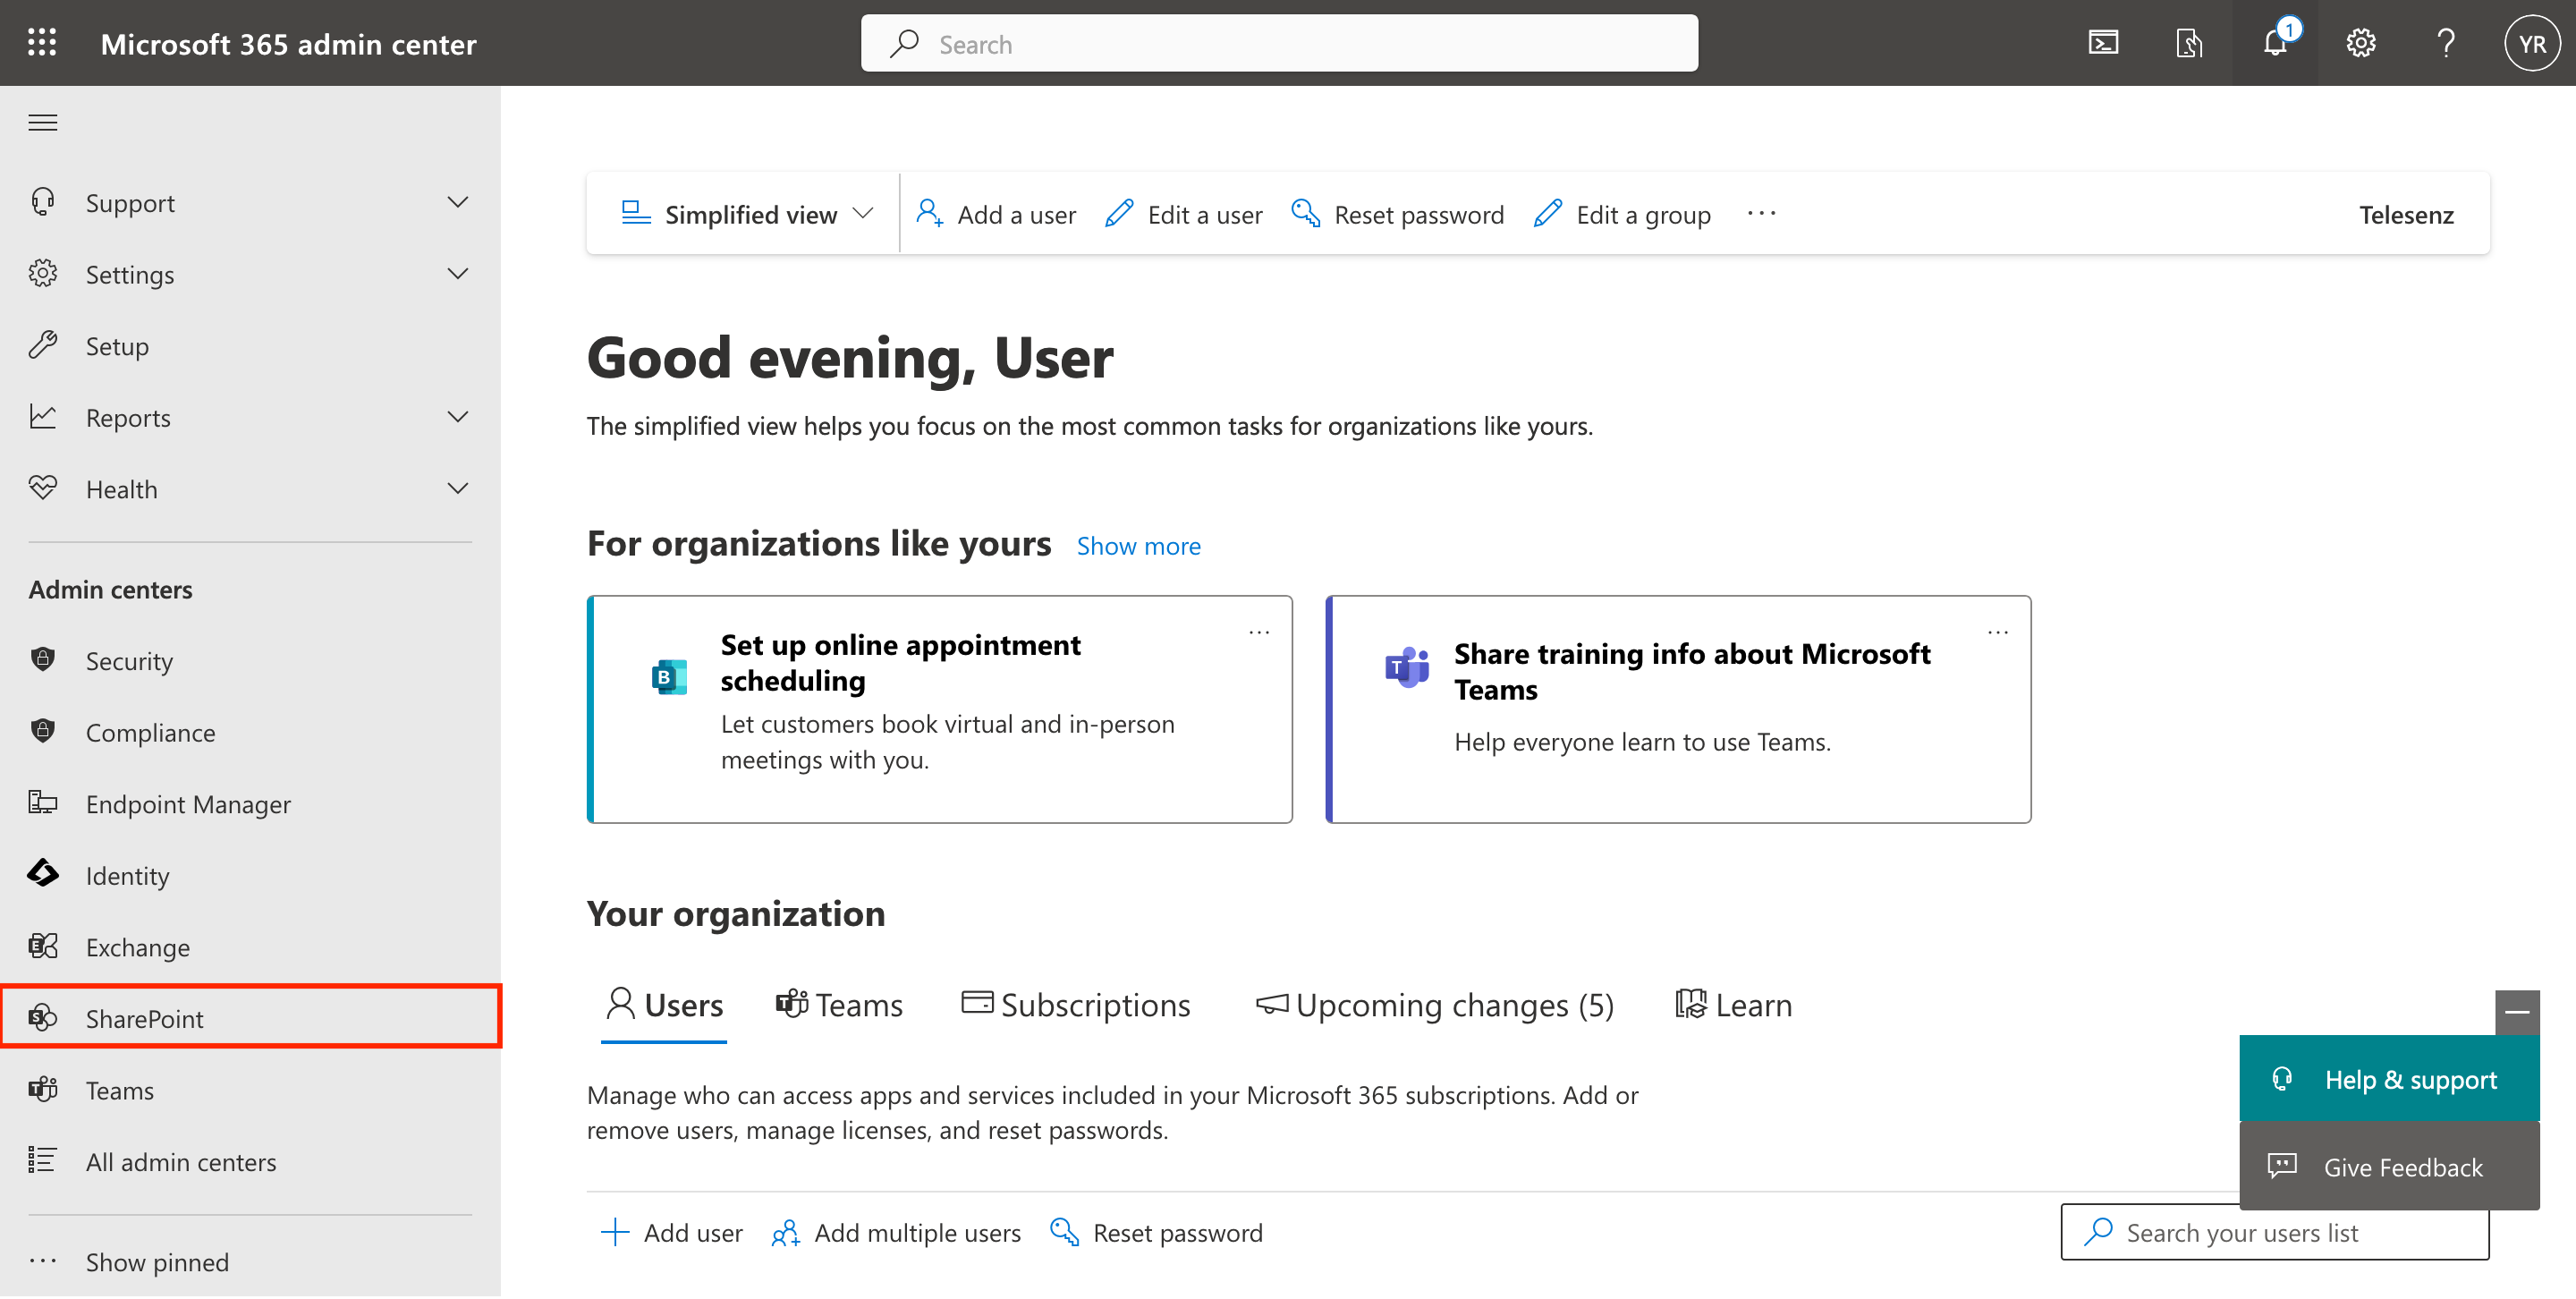
Task: Click the Bookings app icon on card
Action: [x=669, y=678]
